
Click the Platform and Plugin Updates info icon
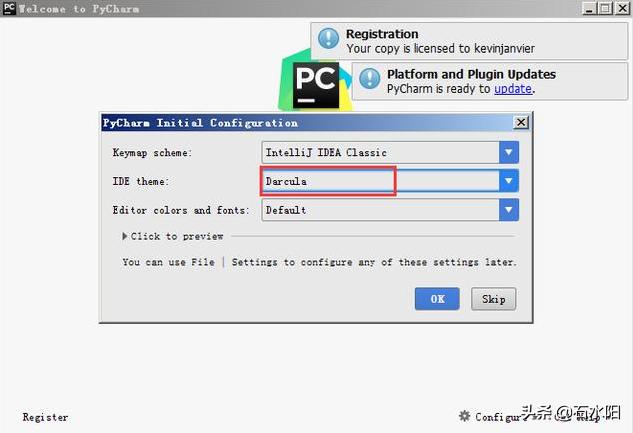(370, 78)
